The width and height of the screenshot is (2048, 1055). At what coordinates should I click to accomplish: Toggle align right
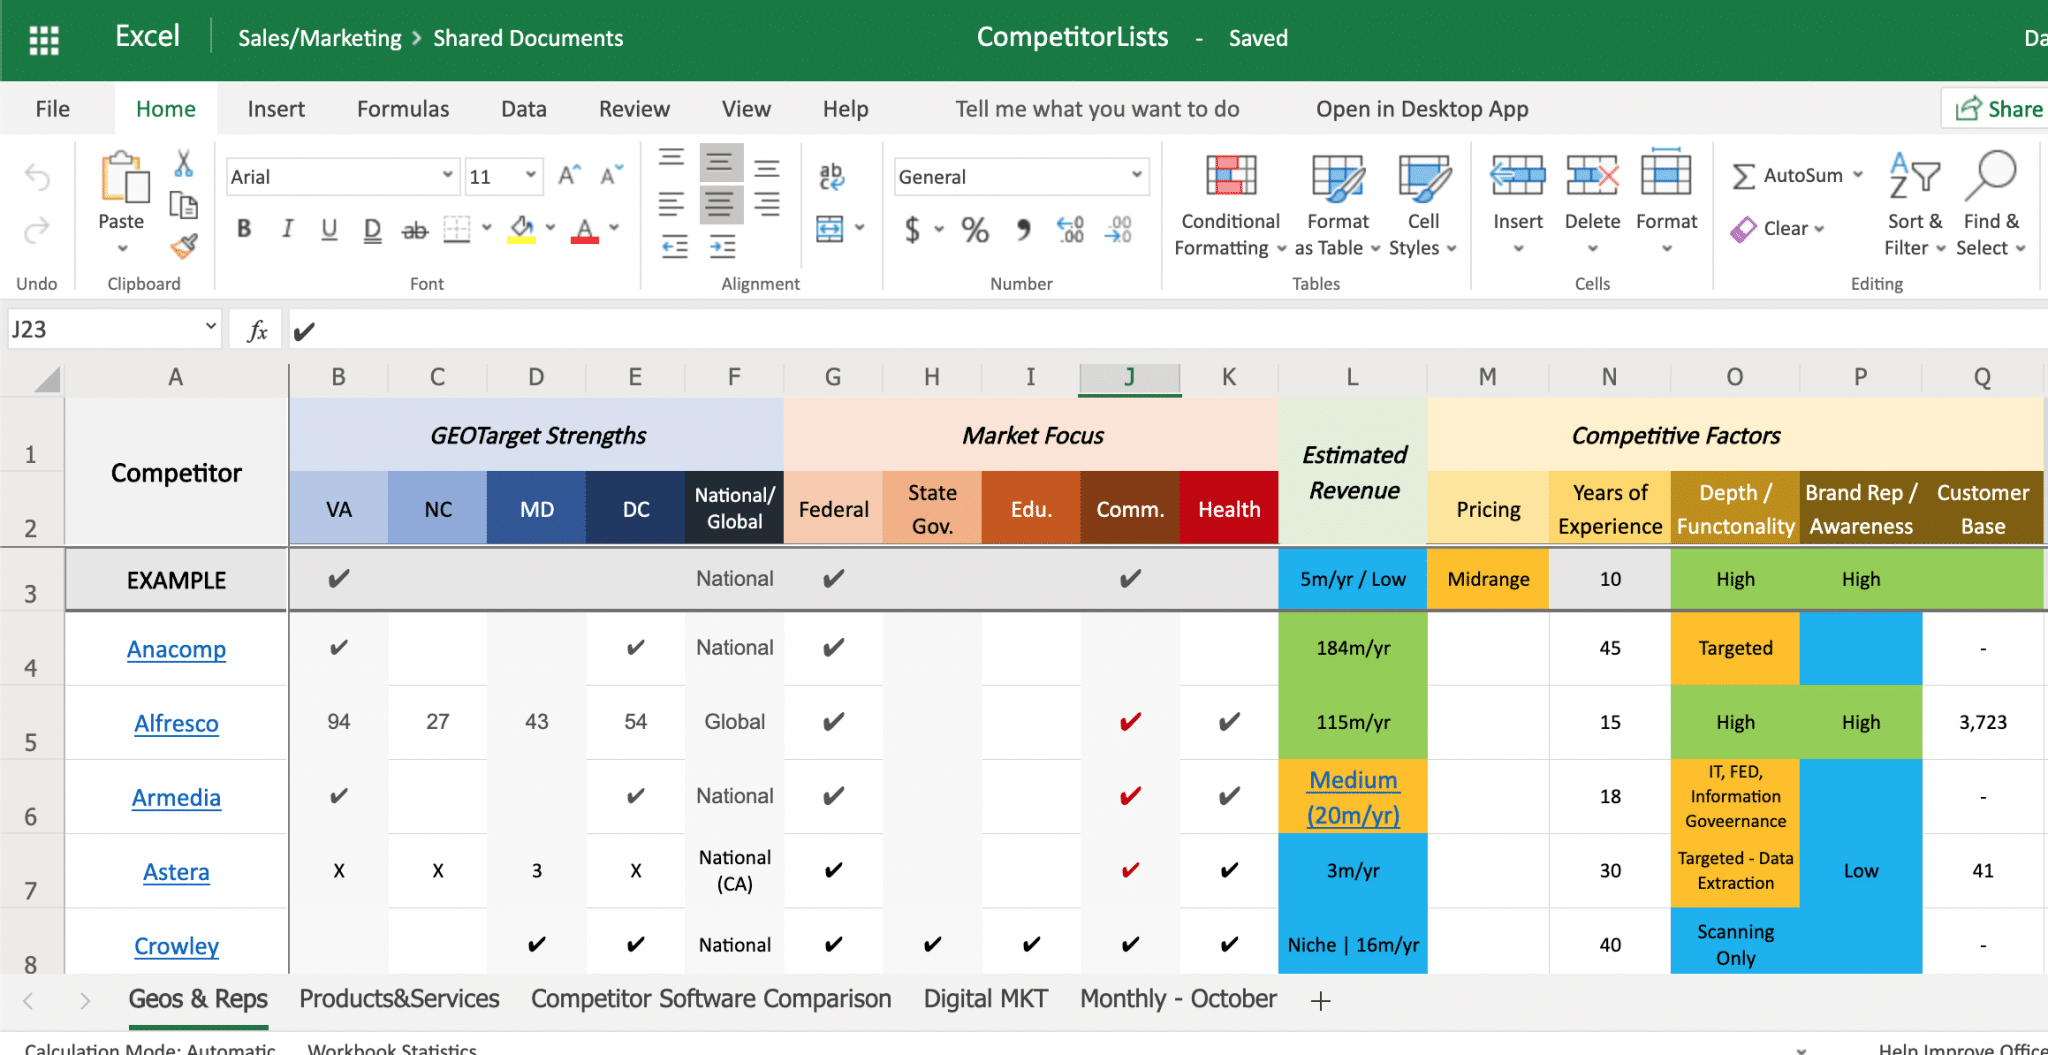click(767, 204)
